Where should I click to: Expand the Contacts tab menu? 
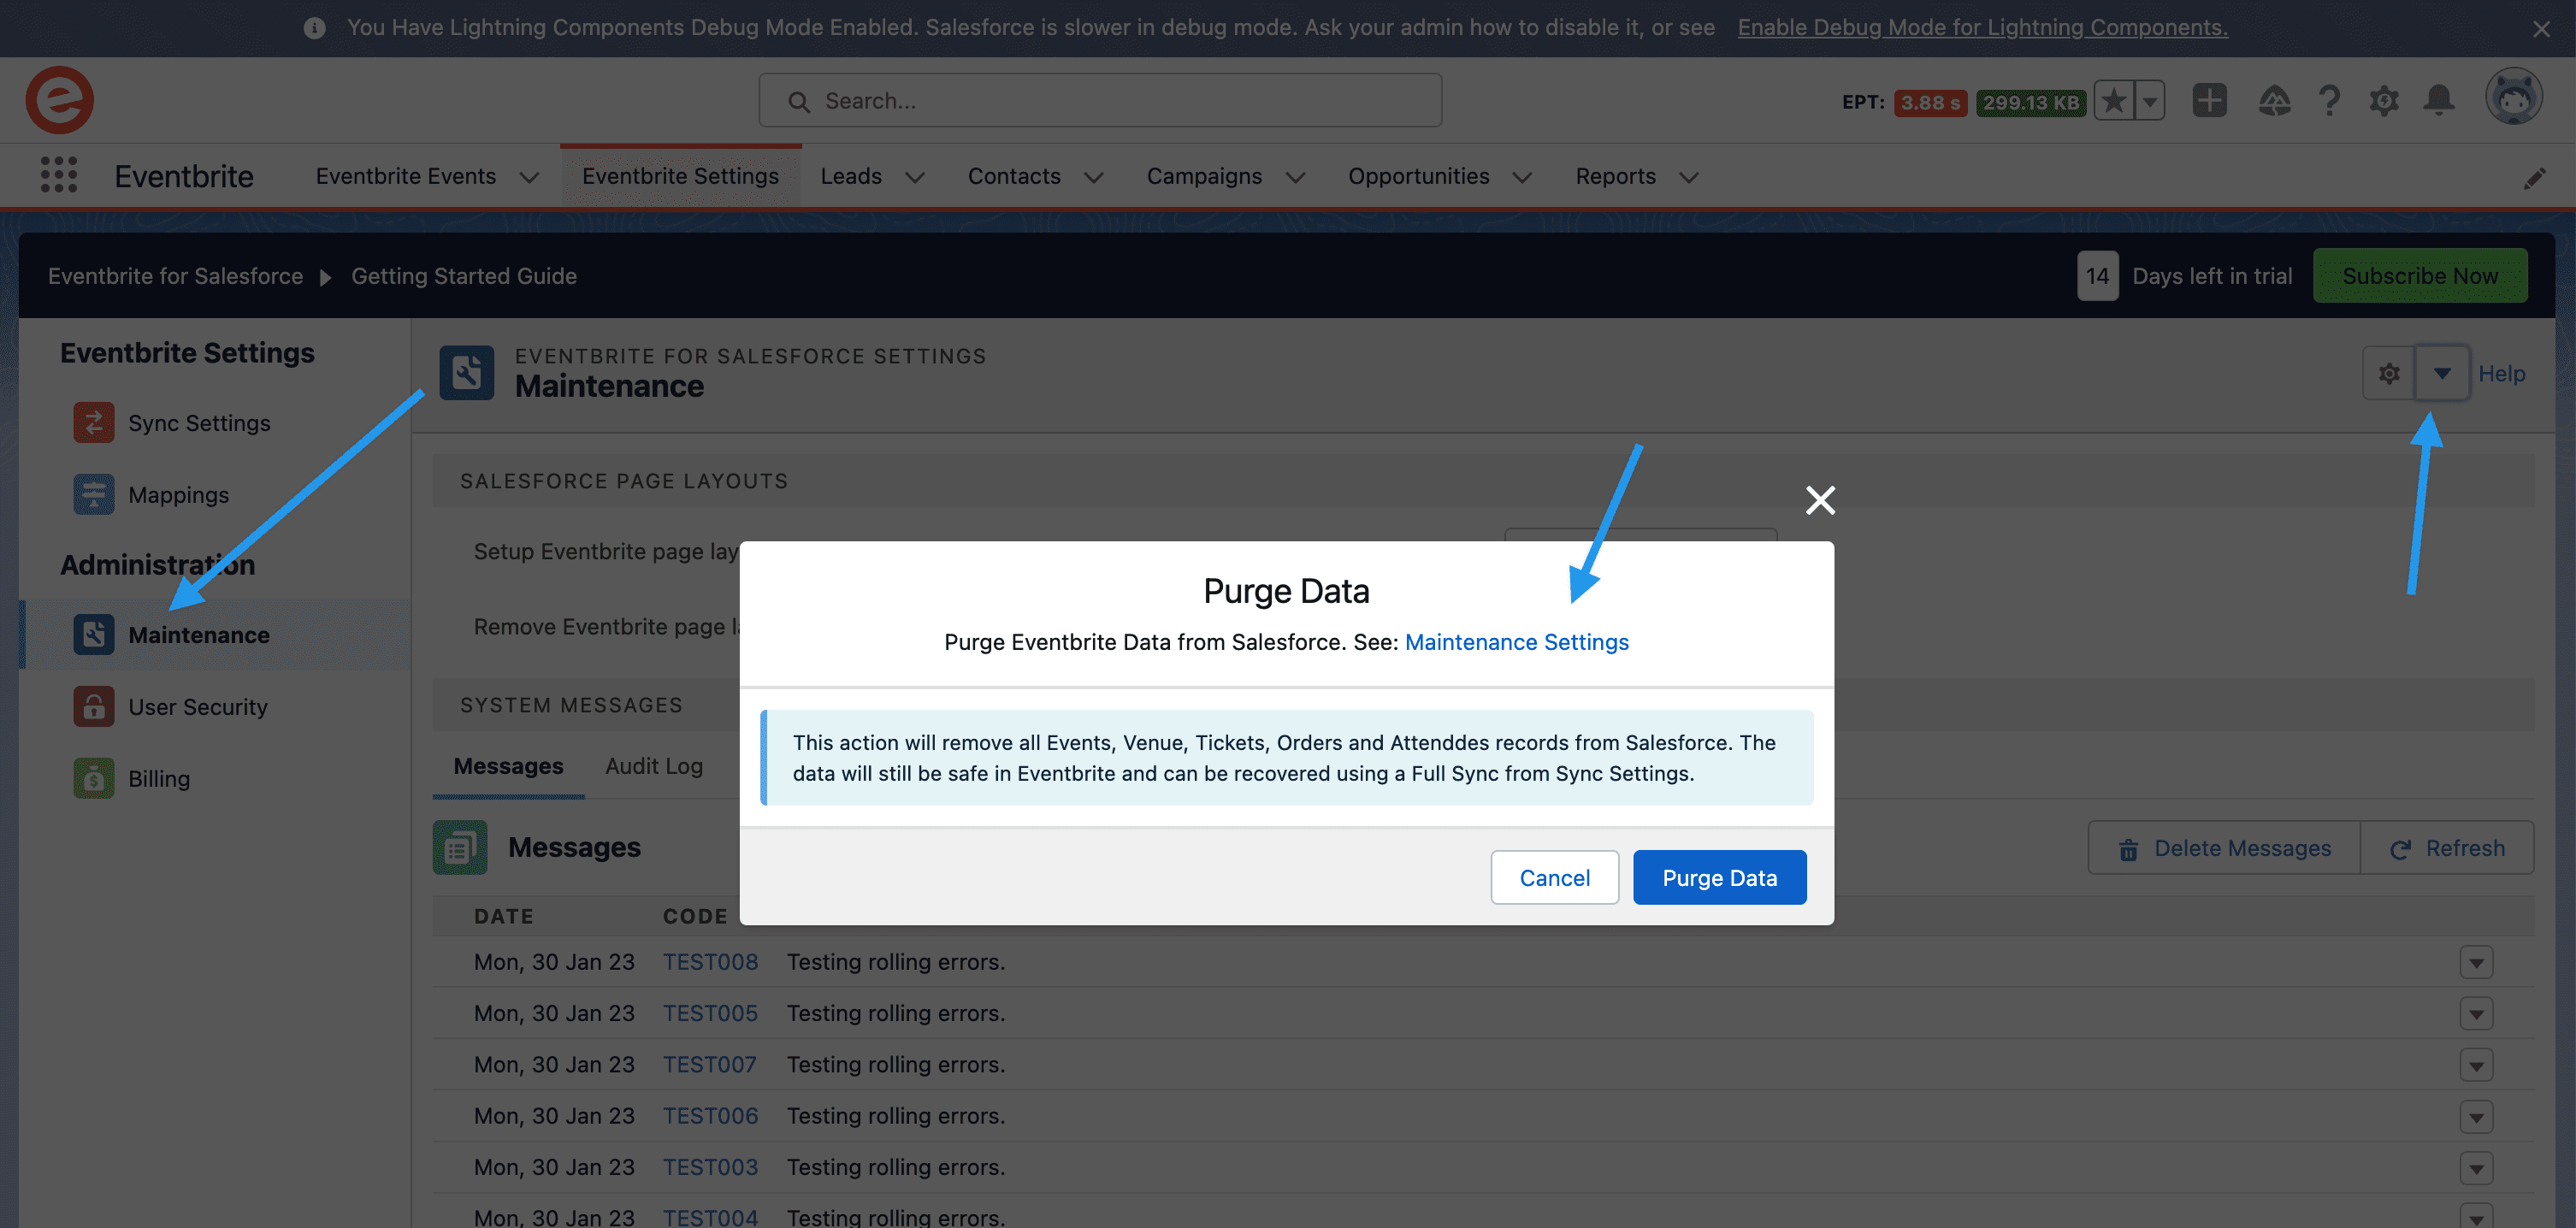1094,177
